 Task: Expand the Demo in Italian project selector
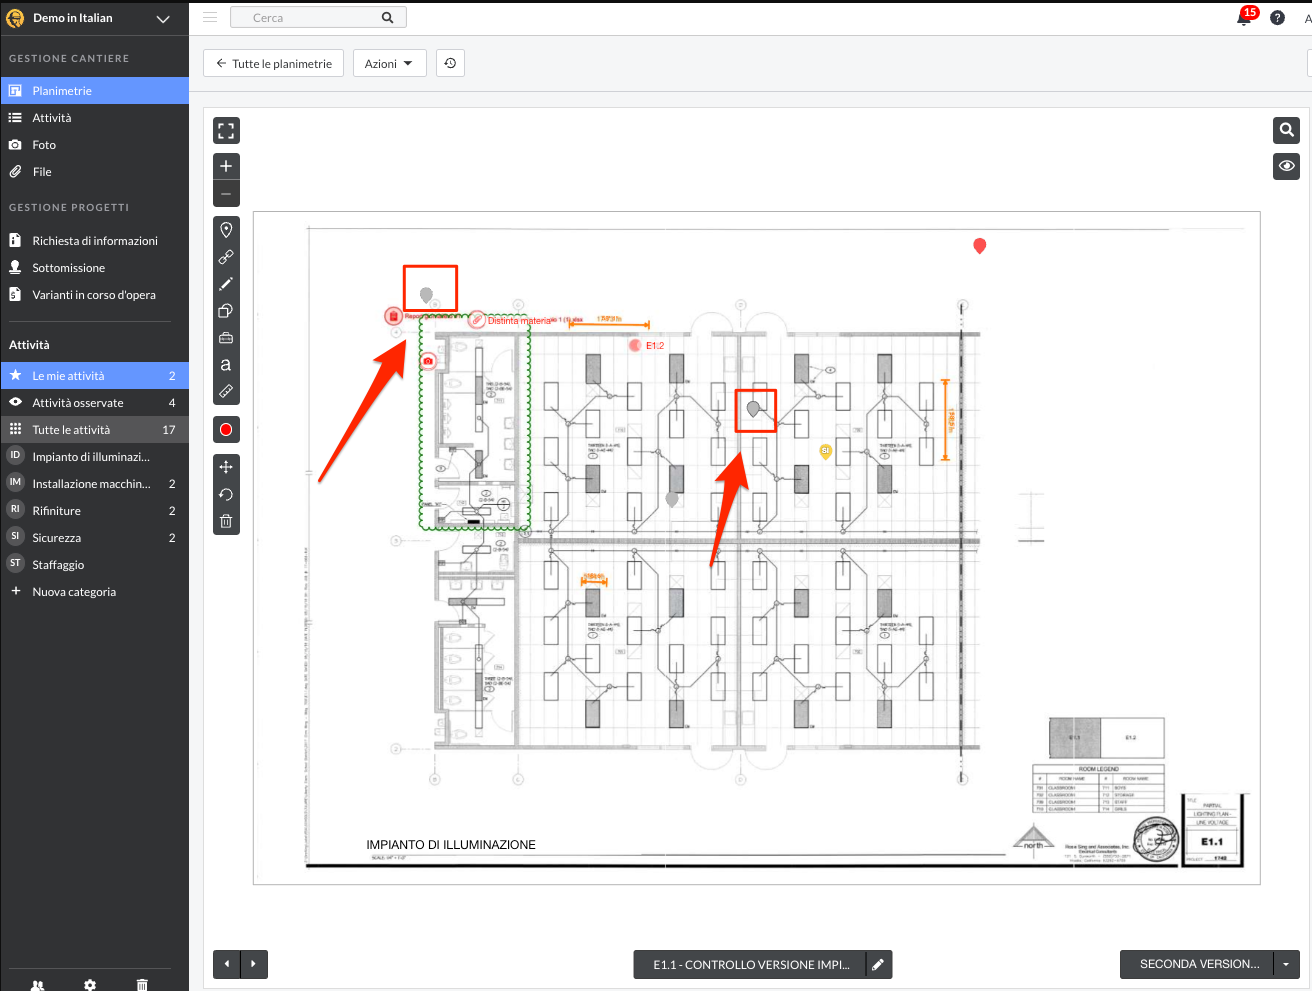tap(163, 19)
